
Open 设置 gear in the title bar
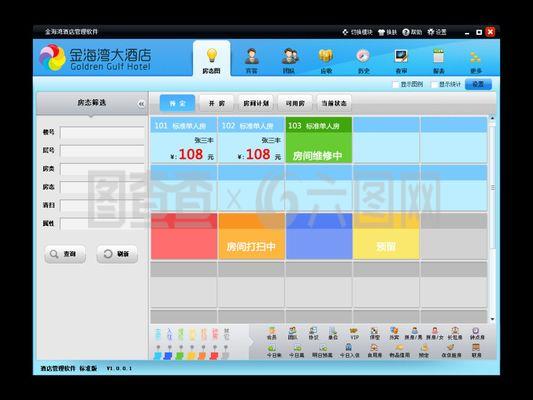(437, 32)
